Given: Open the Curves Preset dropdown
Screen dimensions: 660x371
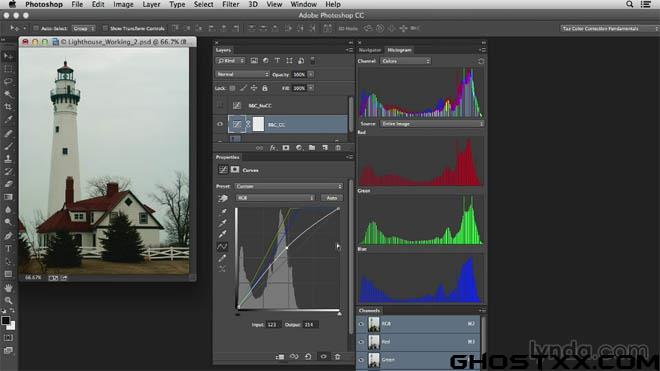Looking at the screenshot, I should click(288, 186).
